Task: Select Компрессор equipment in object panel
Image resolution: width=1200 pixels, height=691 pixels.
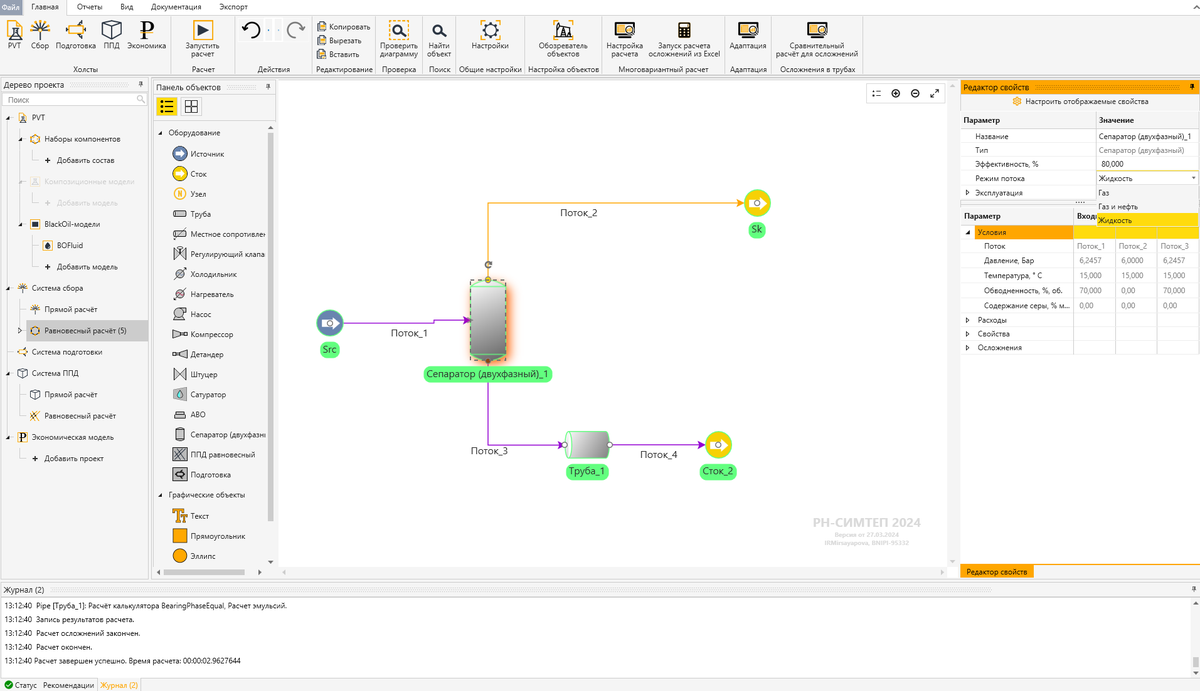Action: [x=203, y=334]
